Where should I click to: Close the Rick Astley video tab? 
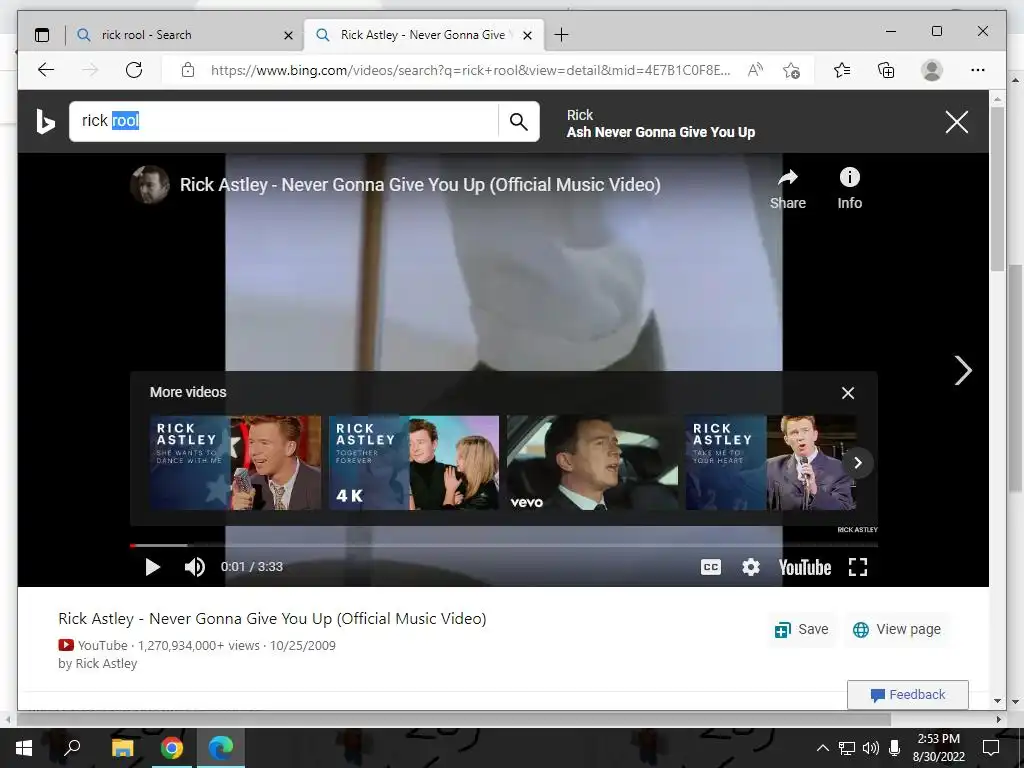528,36
